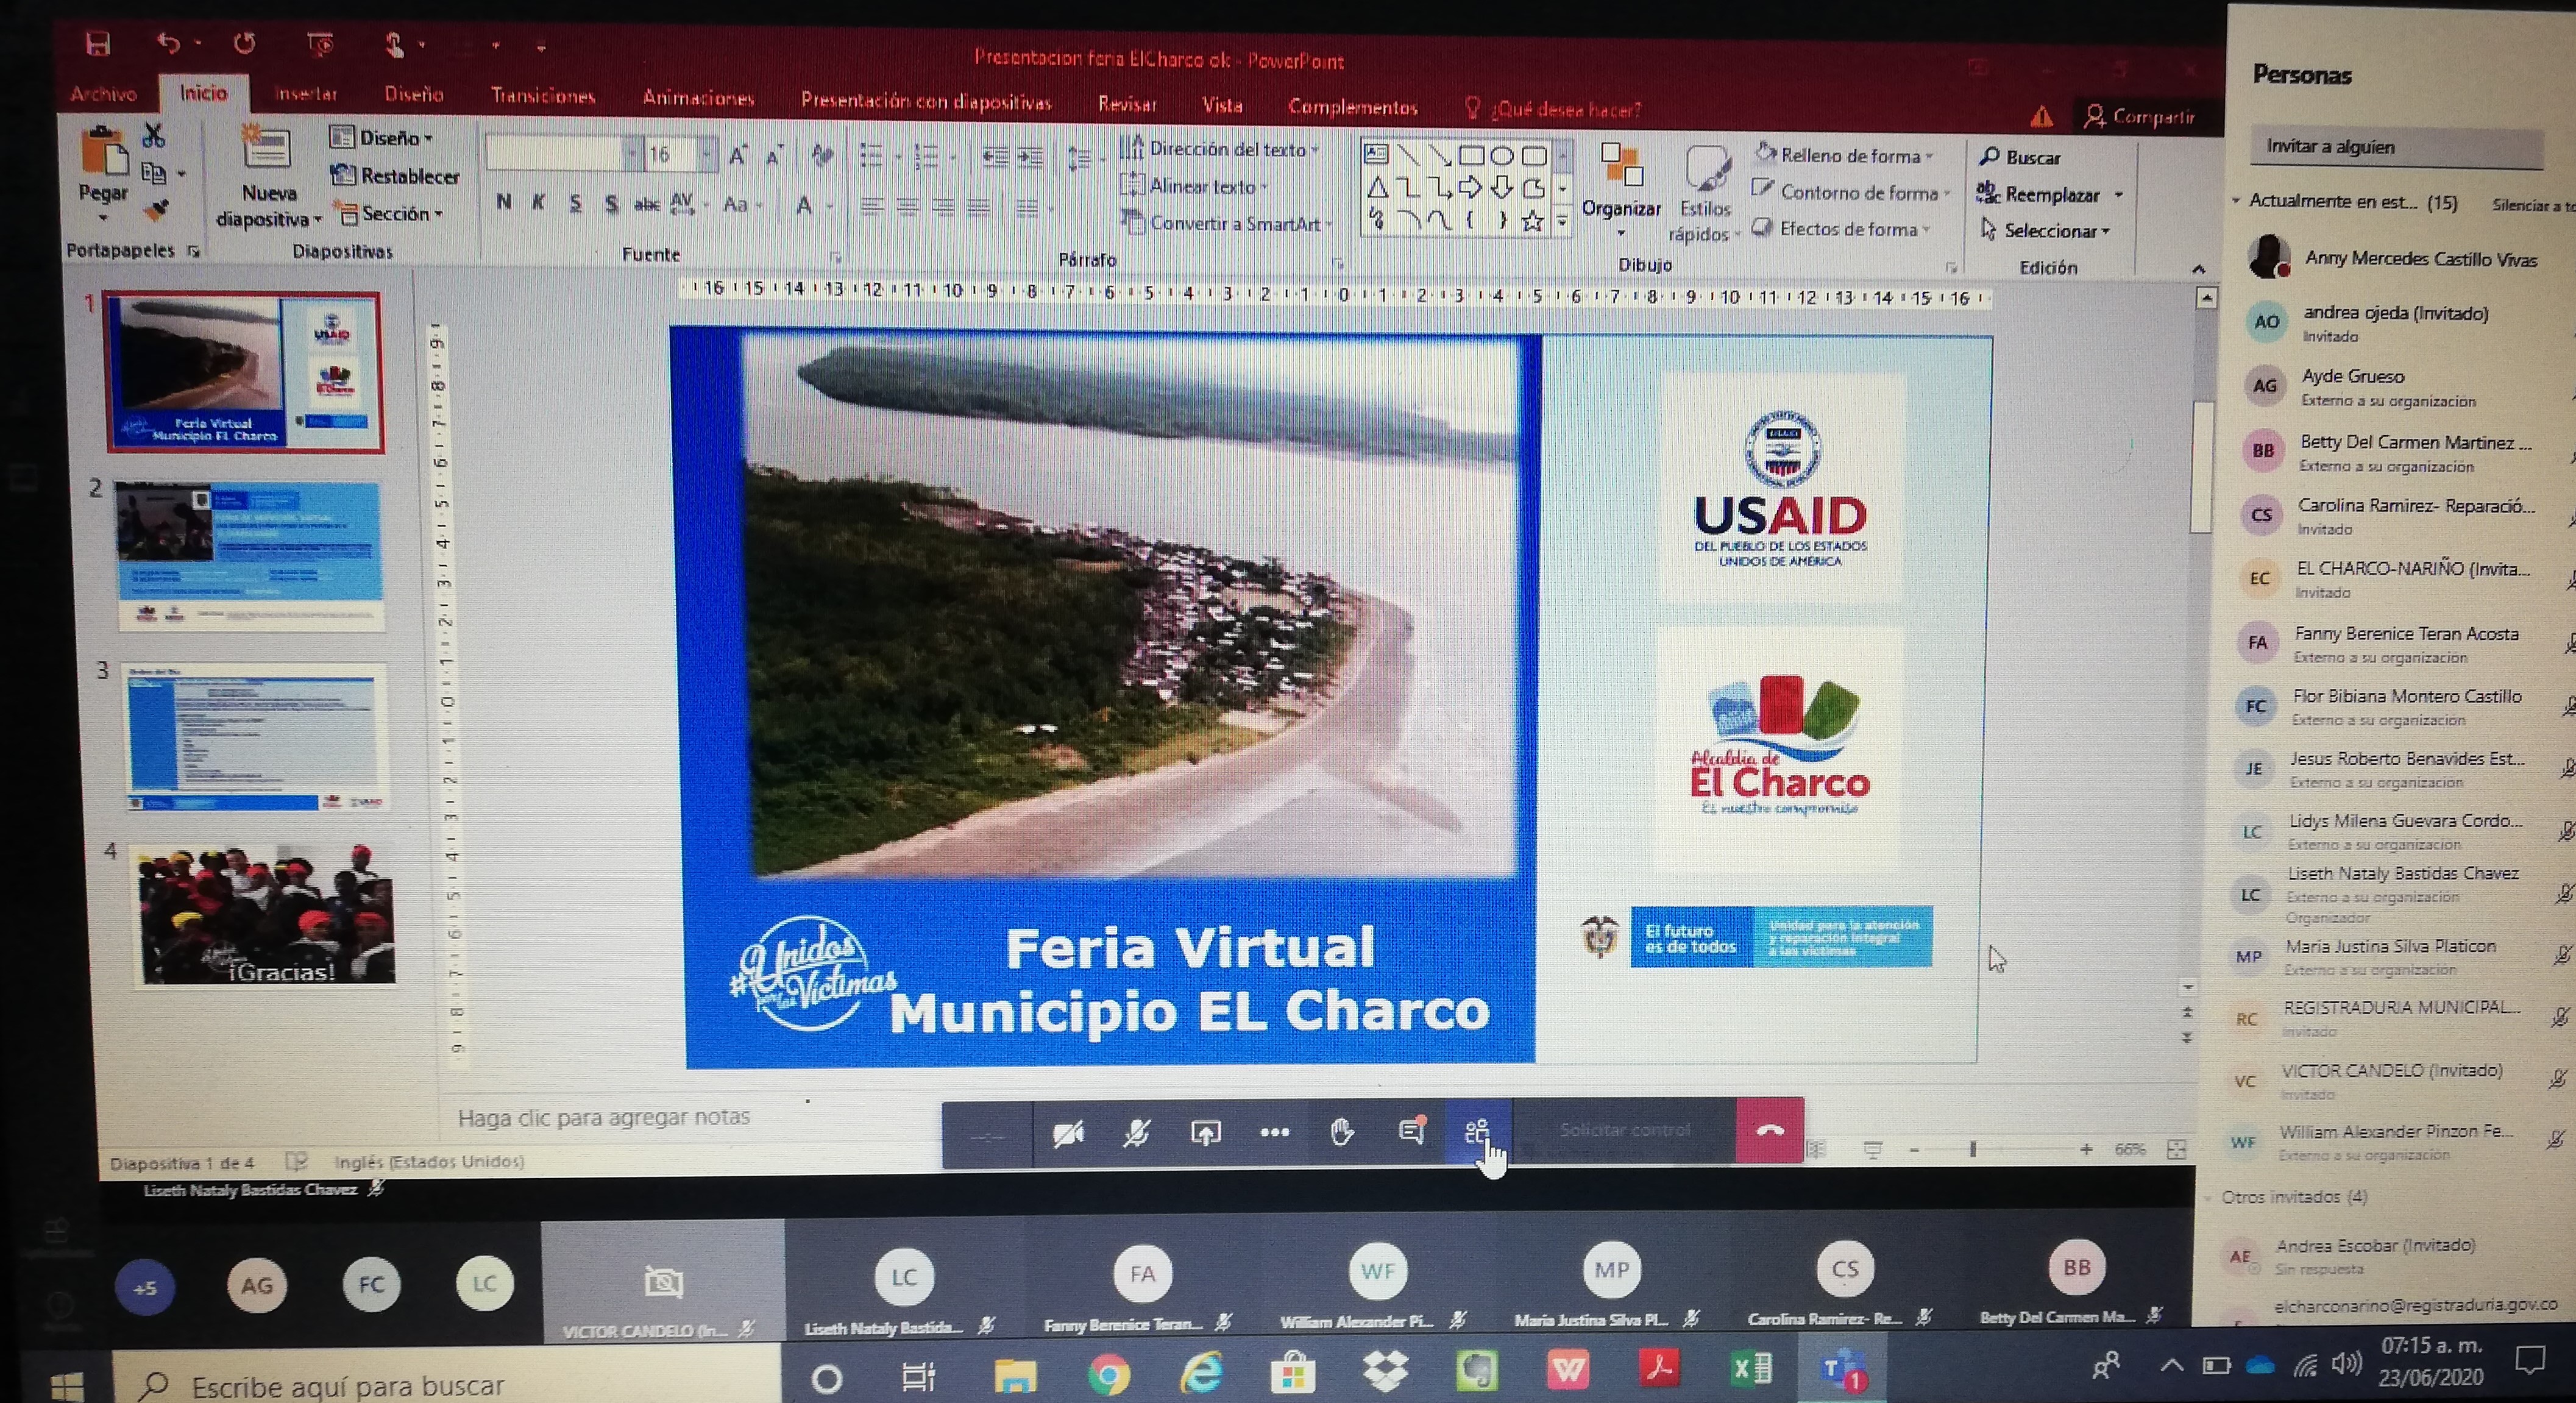The image size is (2576, 1403).
Task: Click the Reemplazar button
Action: [x=2050, y=195]
